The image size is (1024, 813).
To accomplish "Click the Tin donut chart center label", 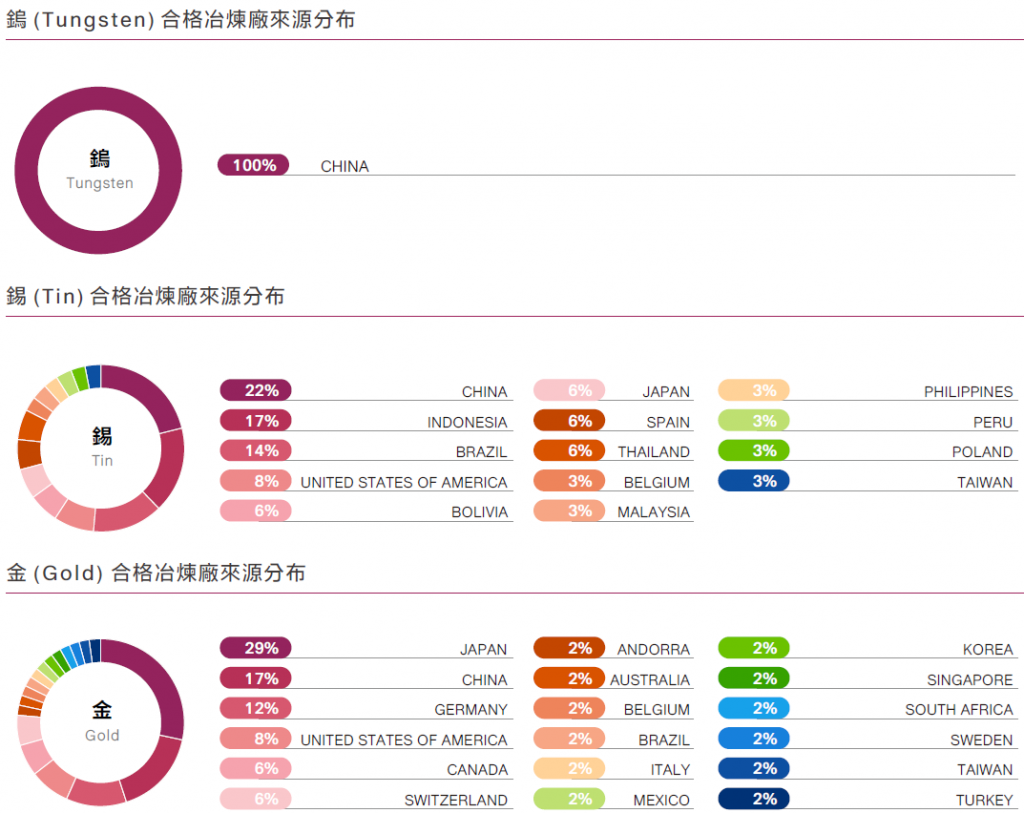I will (102, 447).
